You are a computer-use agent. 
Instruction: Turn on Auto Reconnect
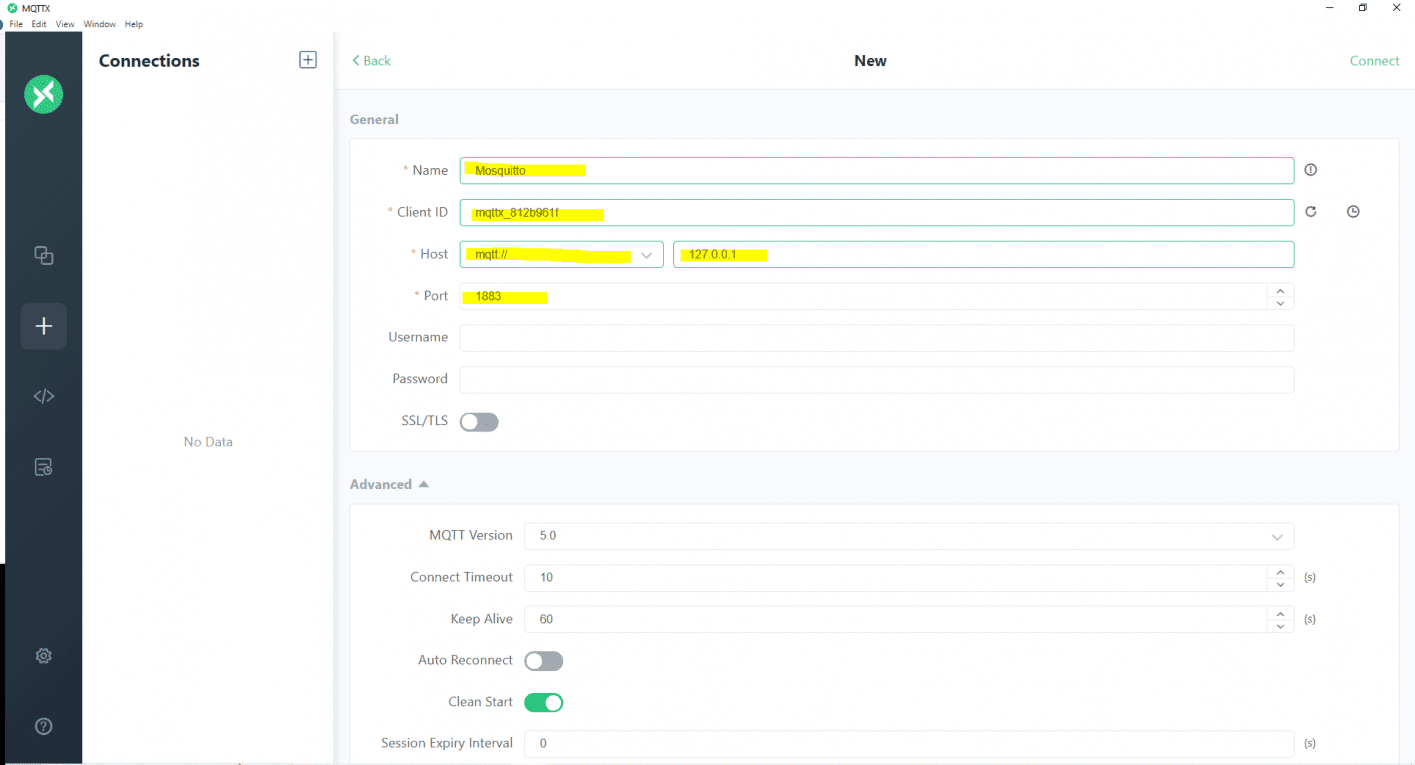pos(544,661)
